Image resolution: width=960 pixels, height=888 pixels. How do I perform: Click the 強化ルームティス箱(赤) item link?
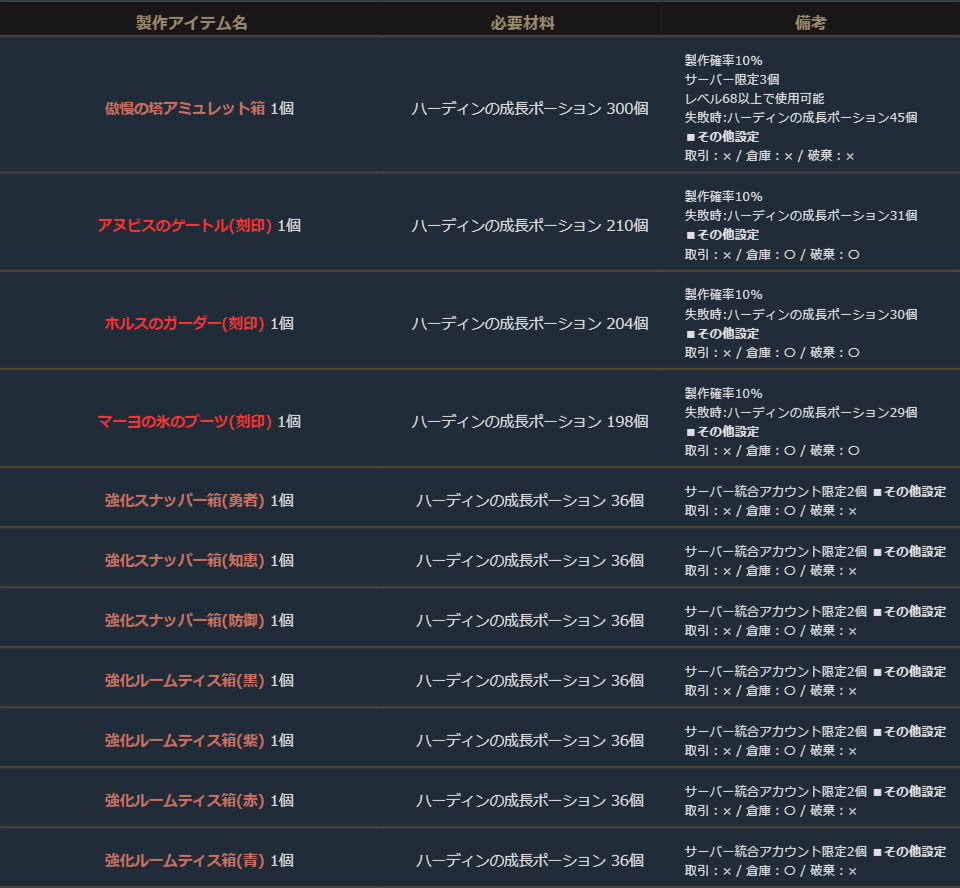[x=185, y=800]
